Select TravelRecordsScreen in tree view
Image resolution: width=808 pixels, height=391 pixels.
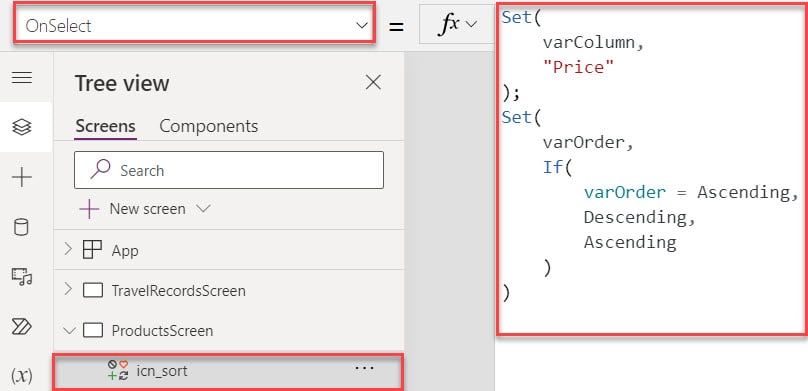point(178,291)
